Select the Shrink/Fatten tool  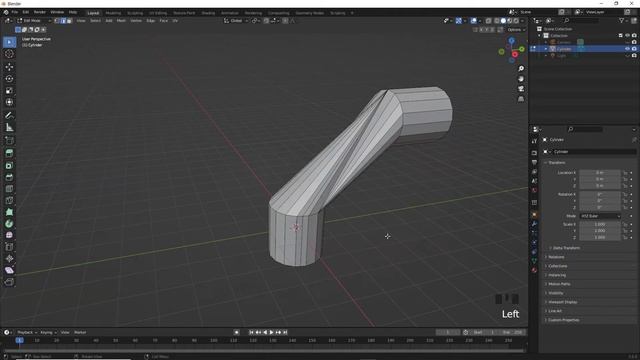pyautogui.click(x=9, y=258)
